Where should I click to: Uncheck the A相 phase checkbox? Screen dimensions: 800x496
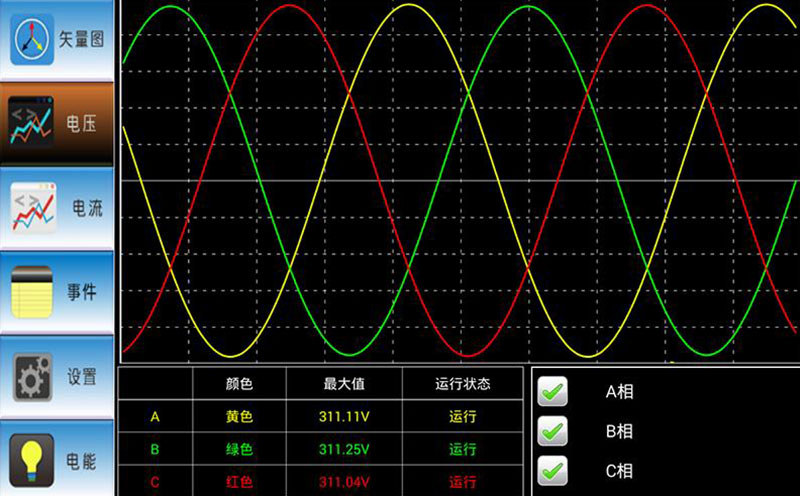pos(553,391)
